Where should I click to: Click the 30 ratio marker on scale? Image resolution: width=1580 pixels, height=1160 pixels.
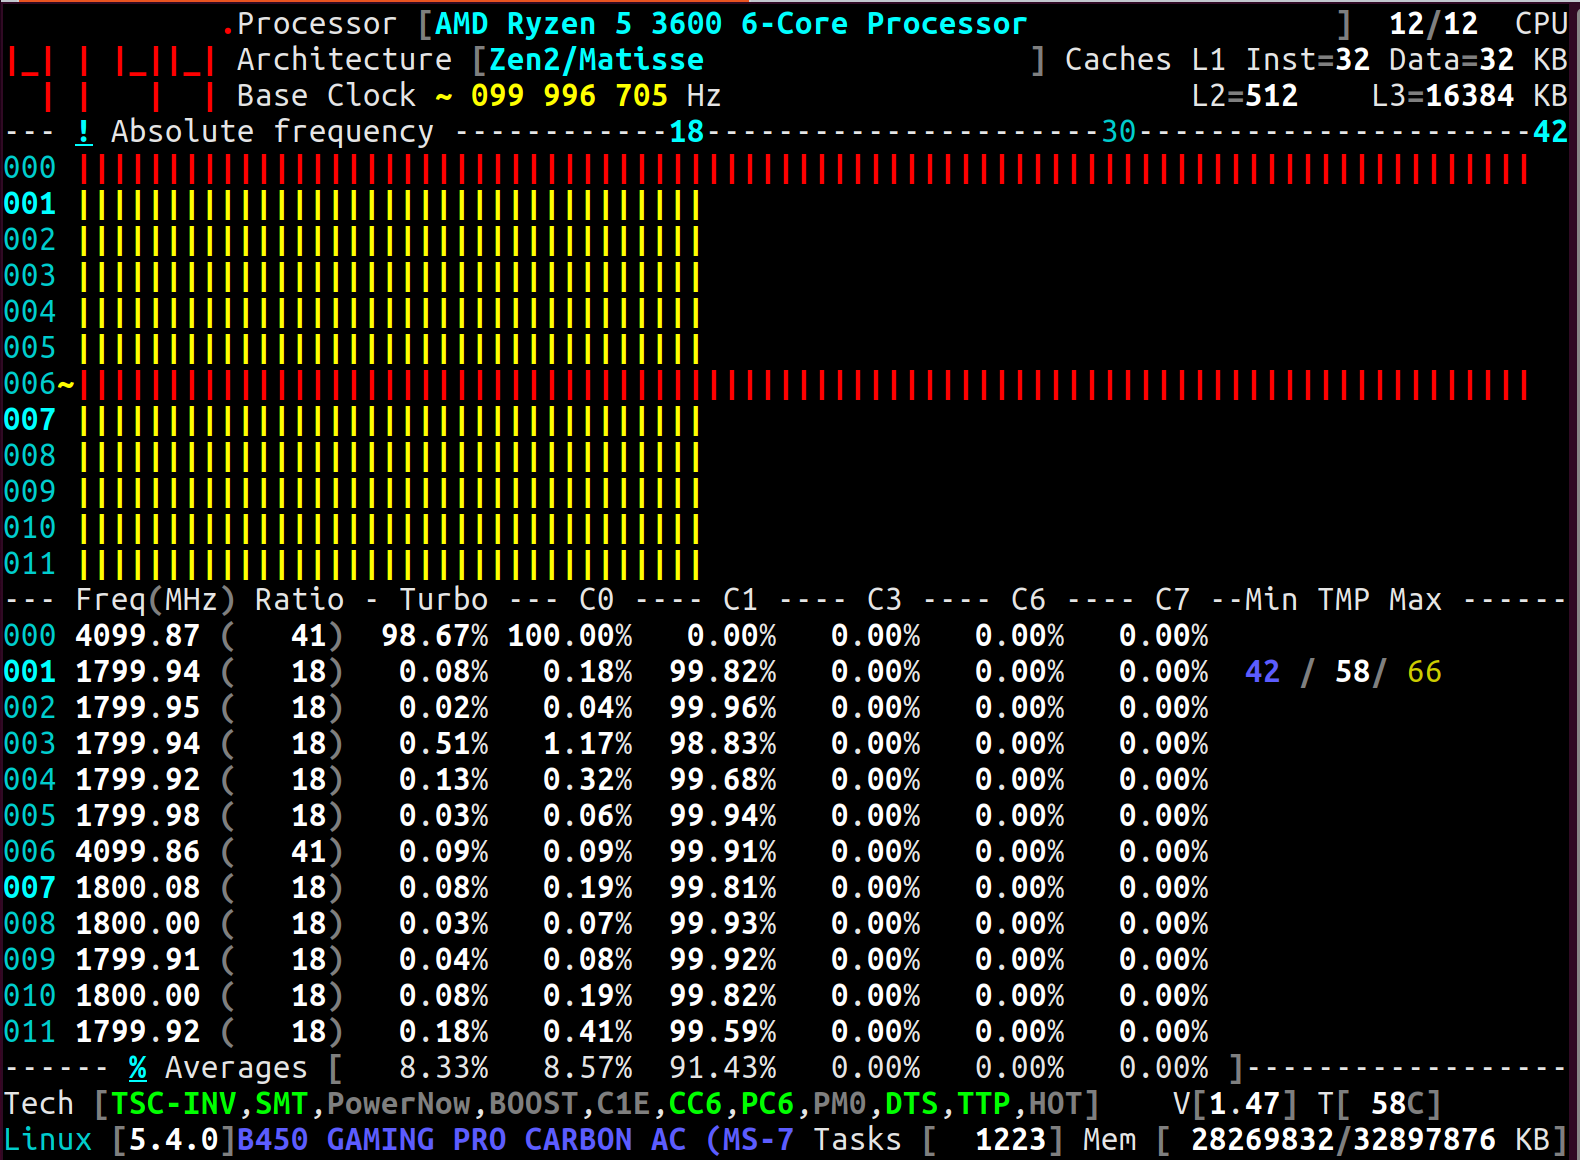click(x=1118, y=132)
